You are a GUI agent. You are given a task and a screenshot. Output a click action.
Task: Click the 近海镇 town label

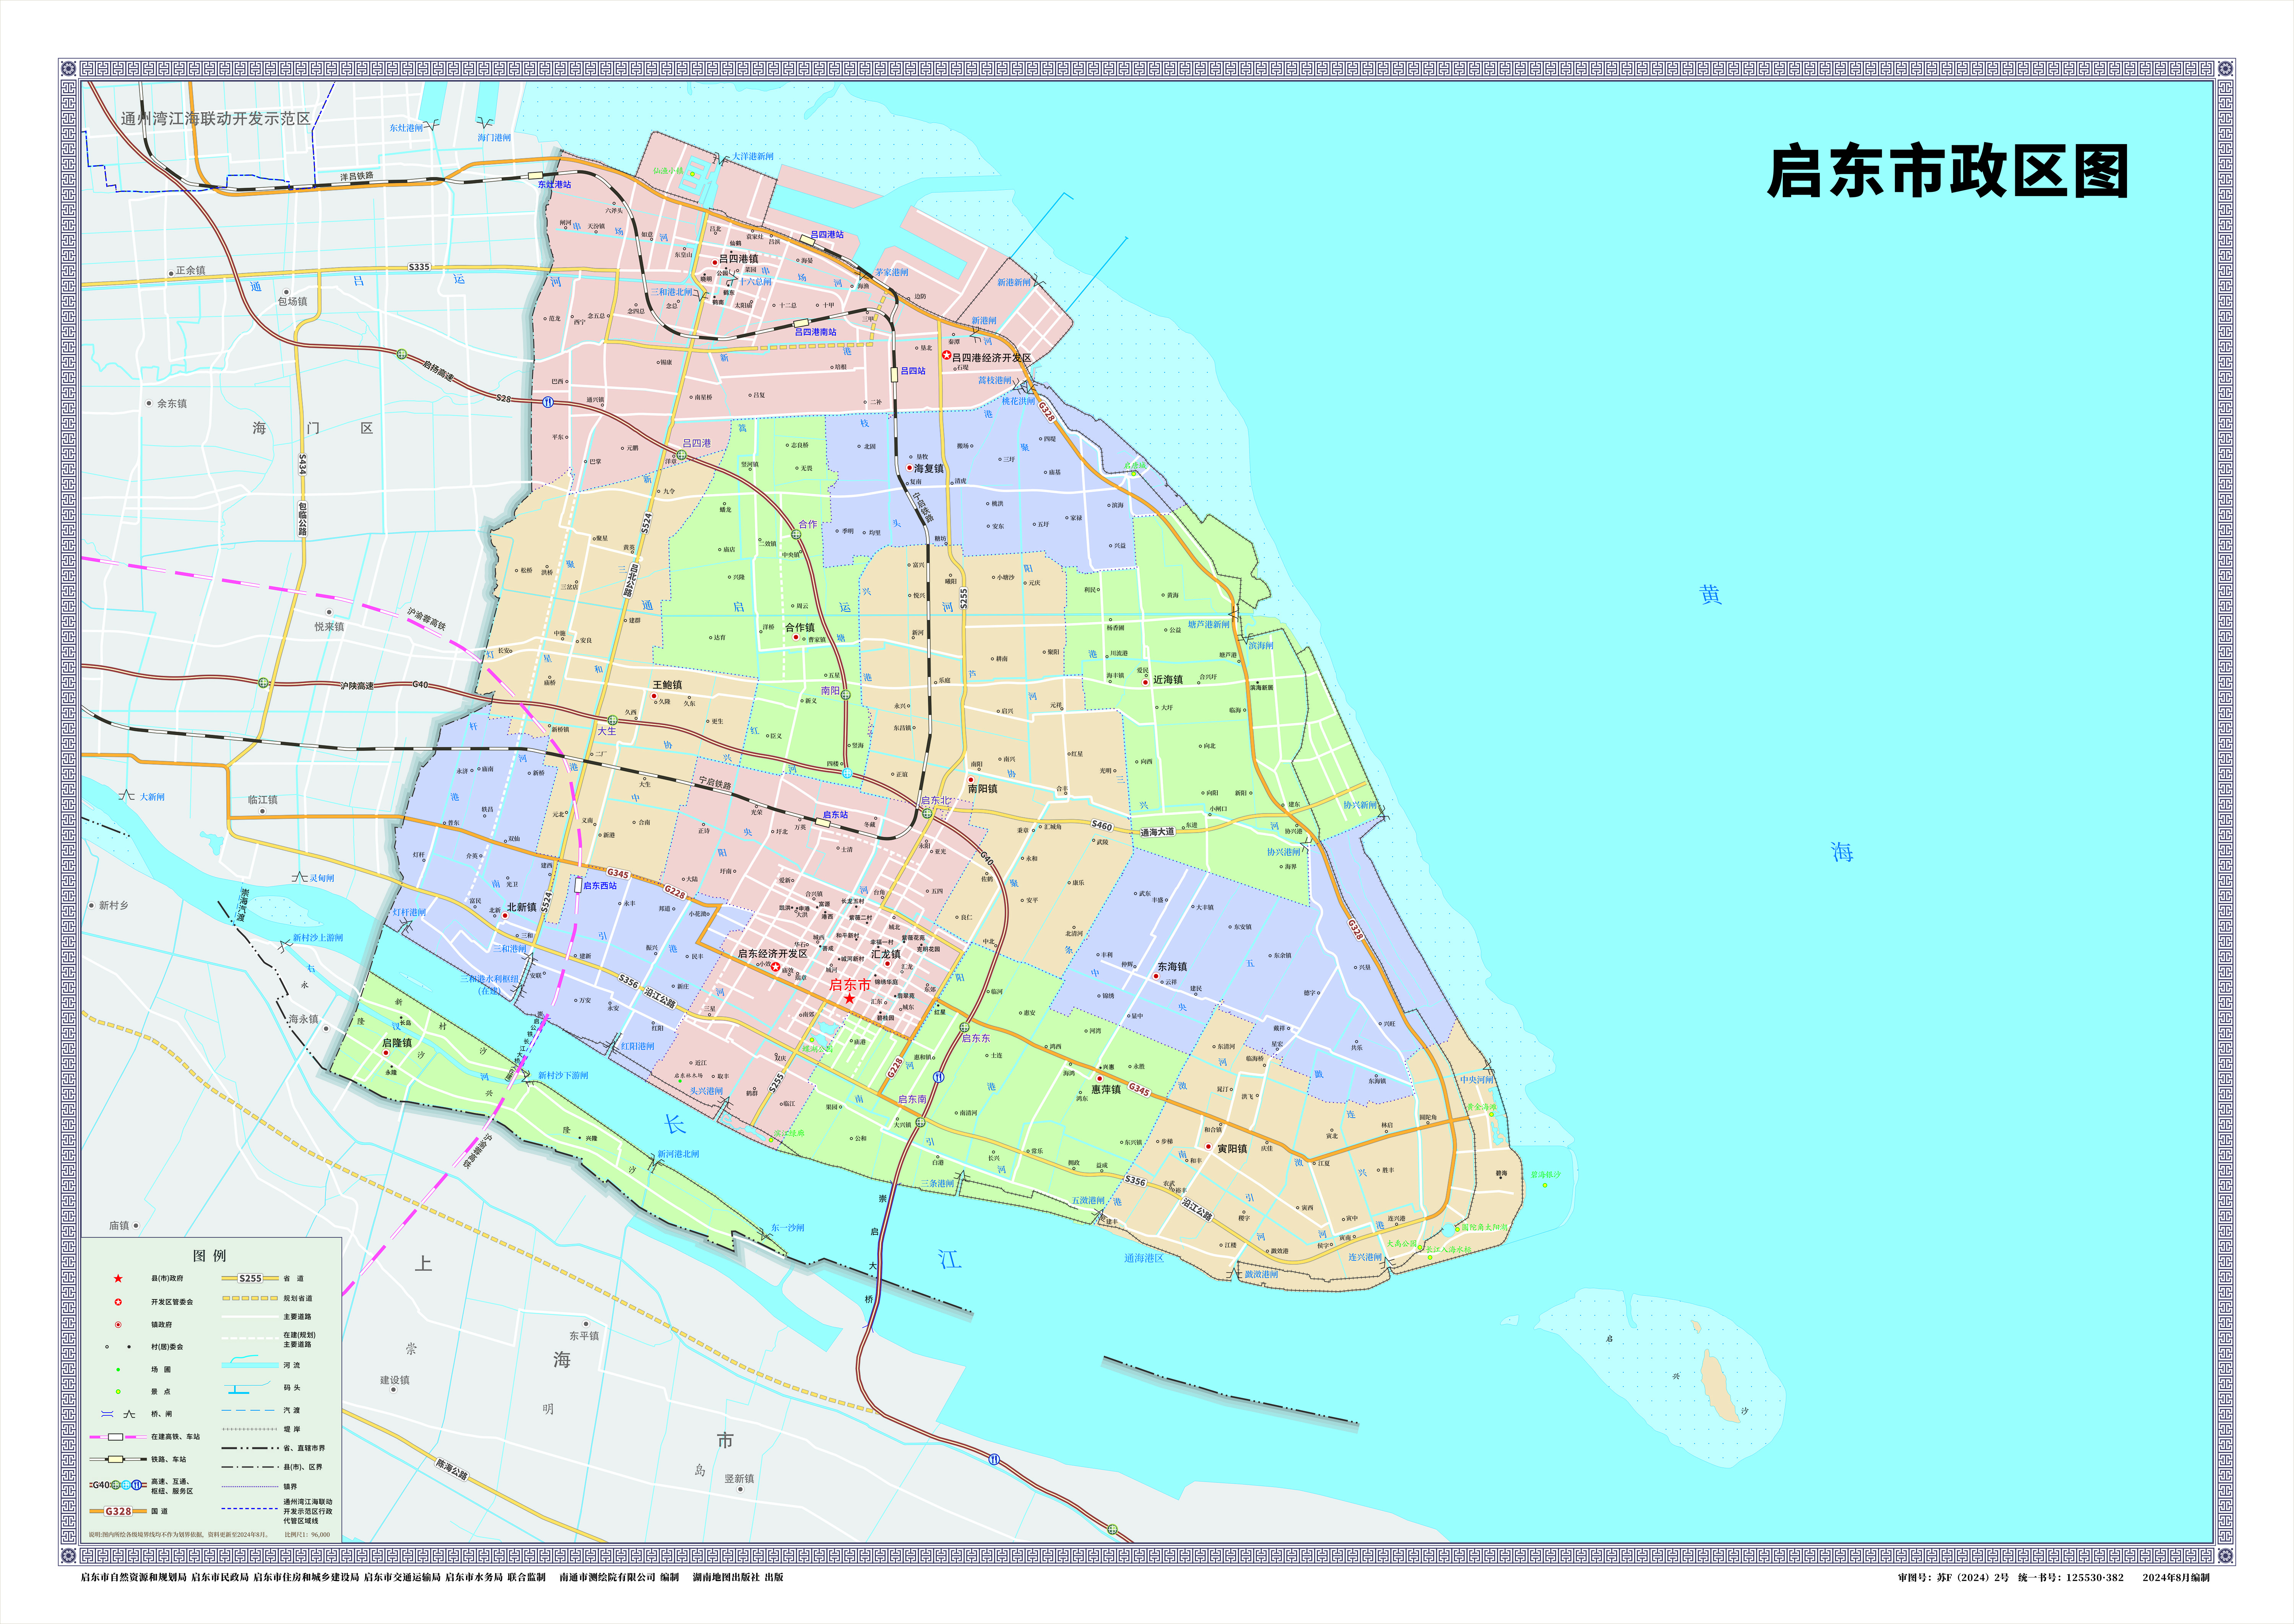pos(1168,680)
